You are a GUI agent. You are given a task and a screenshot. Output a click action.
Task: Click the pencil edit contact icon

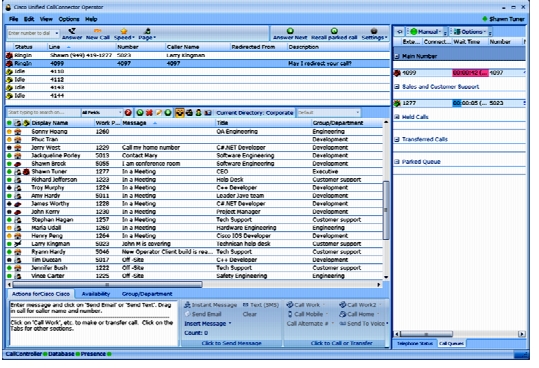(x=158, y=113)
